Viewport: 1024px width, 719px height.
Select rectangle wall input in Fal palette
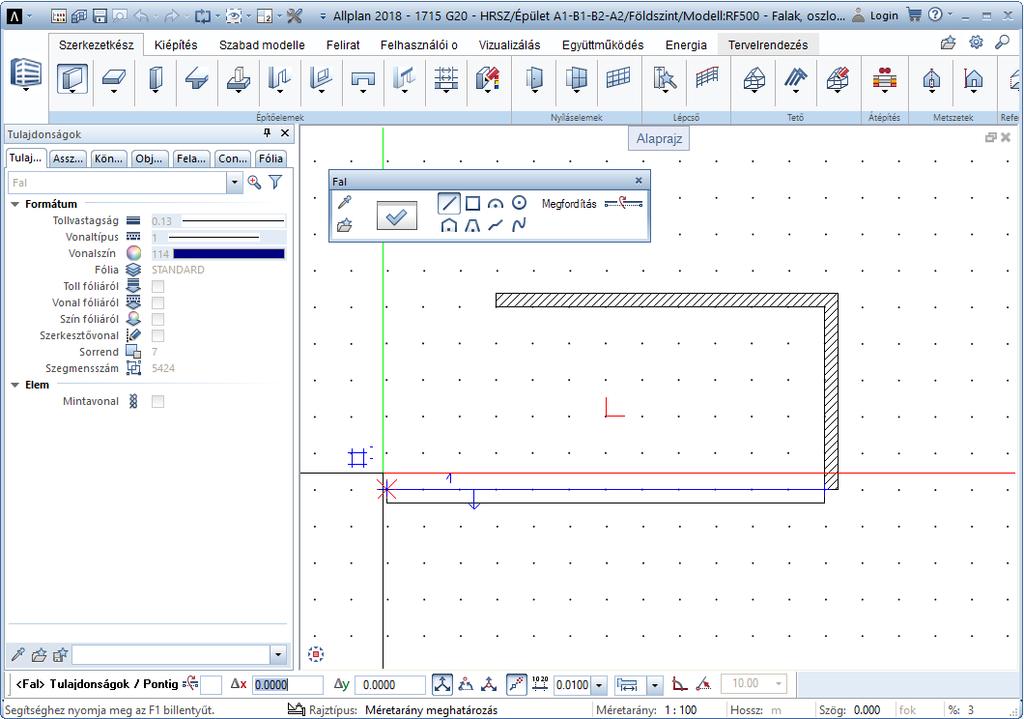pos(472,203)
